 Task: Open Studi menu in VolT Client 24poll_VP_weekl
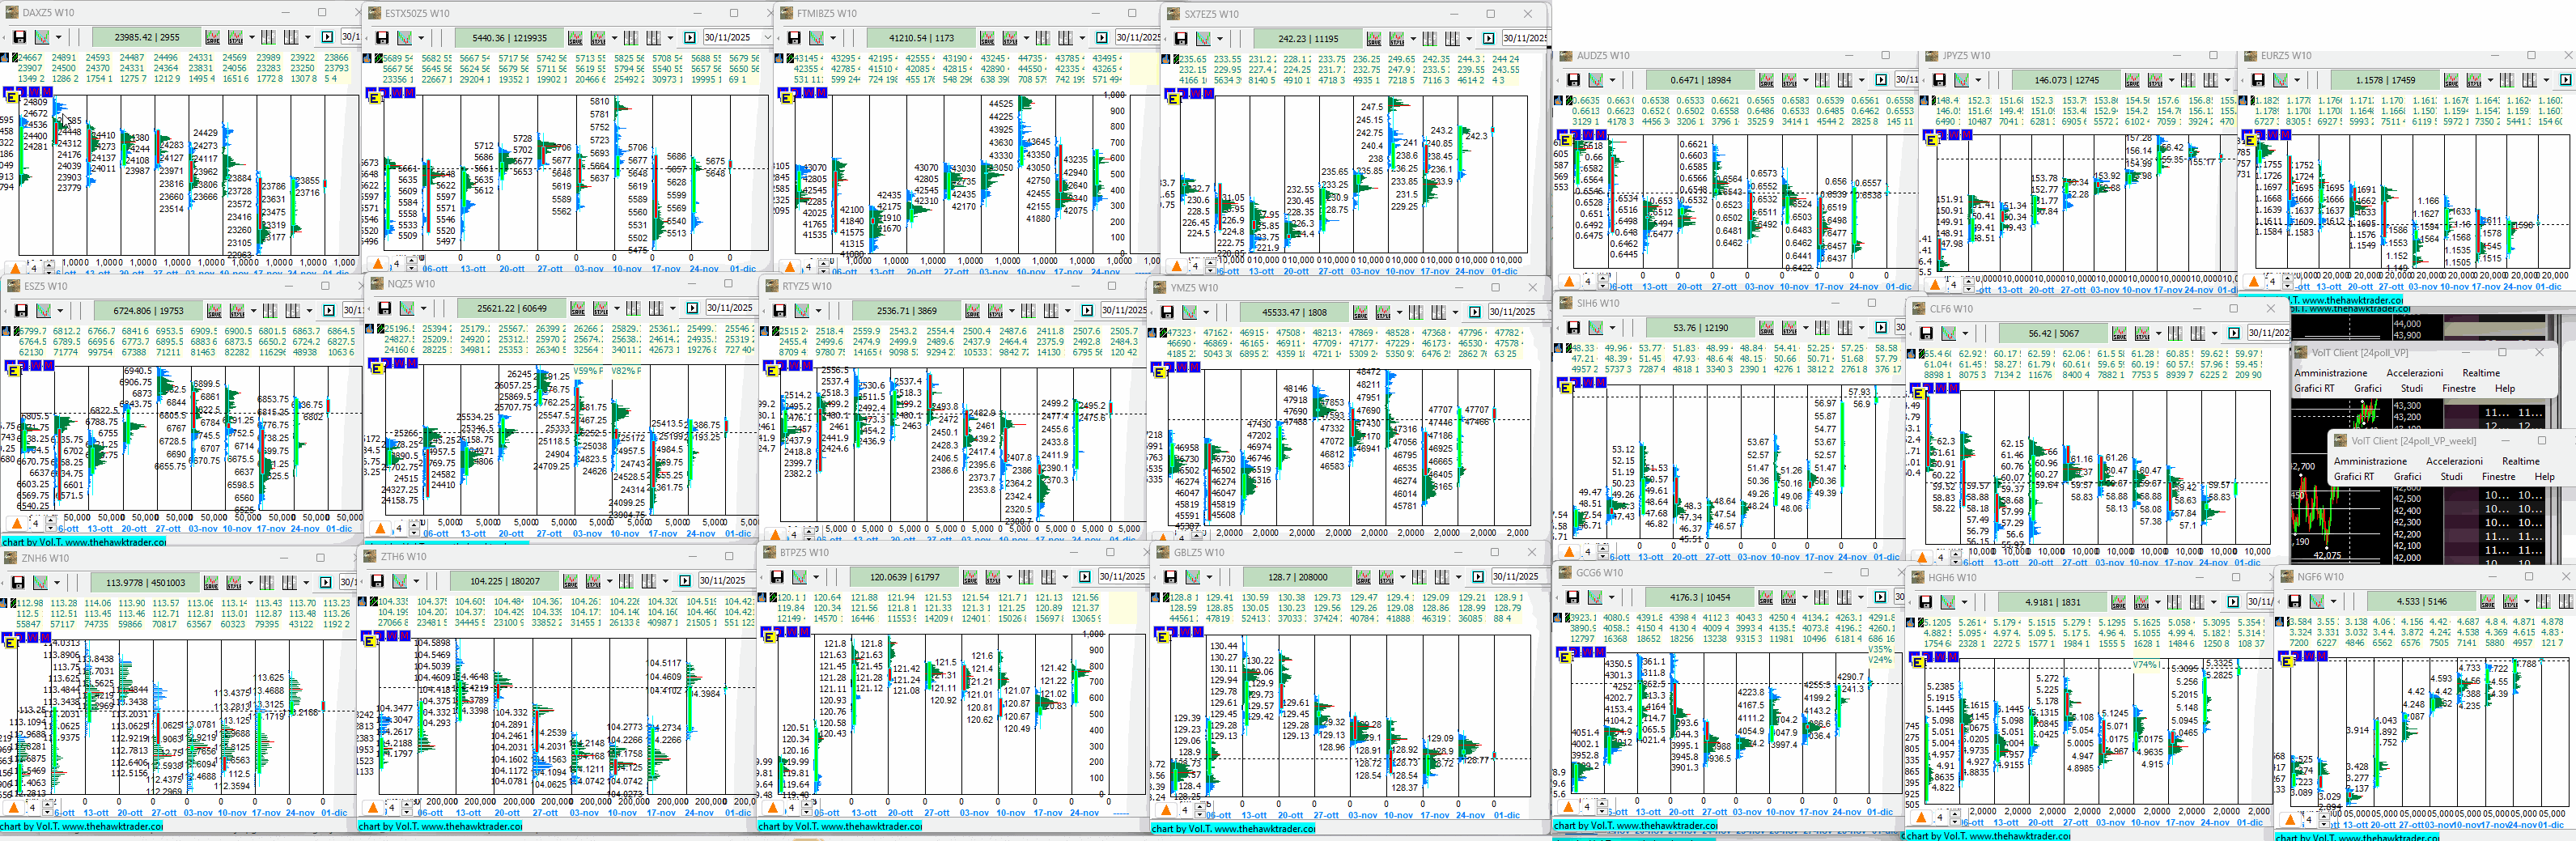click(x=2451, y=477)
